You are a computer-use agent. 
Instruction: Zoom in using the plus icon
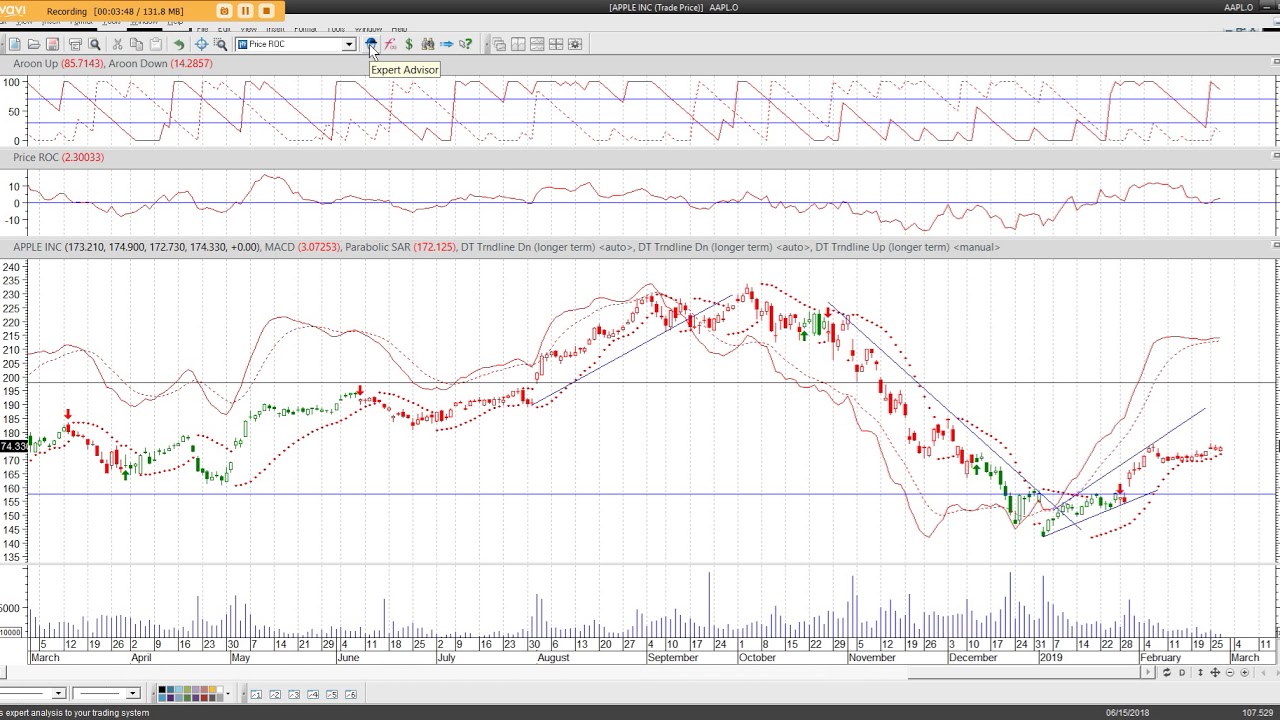pos(1245,672)
